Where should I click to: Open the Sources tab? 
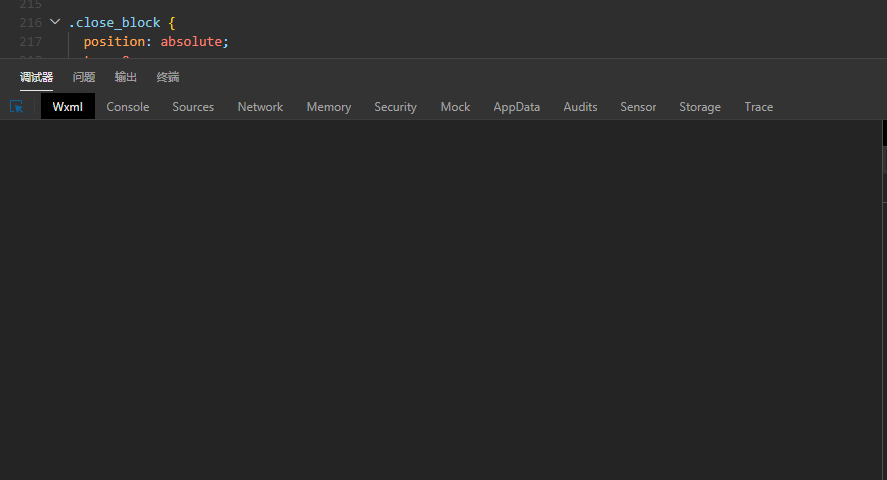(x=193, y=107)
